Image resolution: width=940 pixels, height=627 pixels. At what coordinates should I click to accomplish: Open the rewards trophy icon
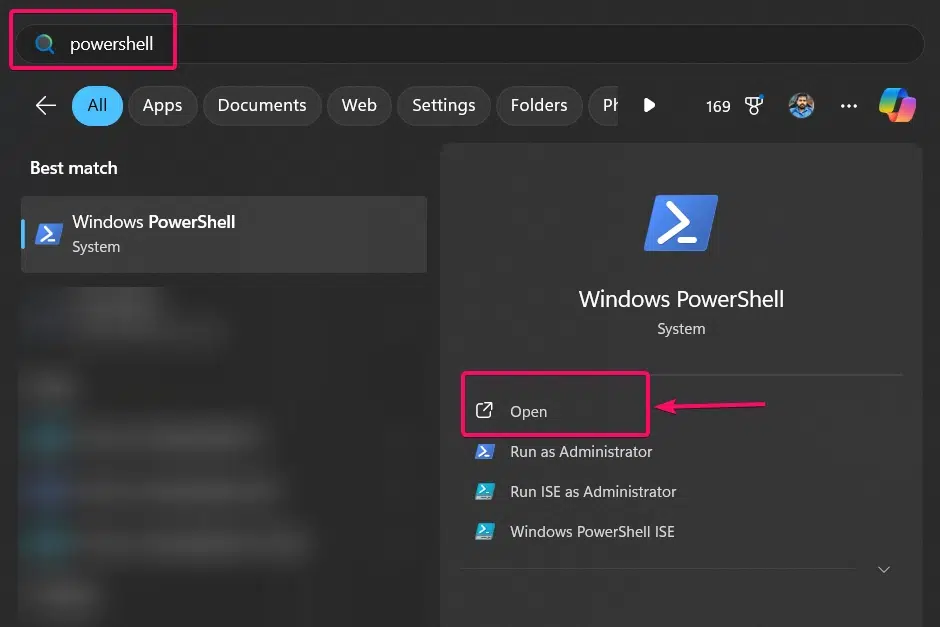(754, 105)
